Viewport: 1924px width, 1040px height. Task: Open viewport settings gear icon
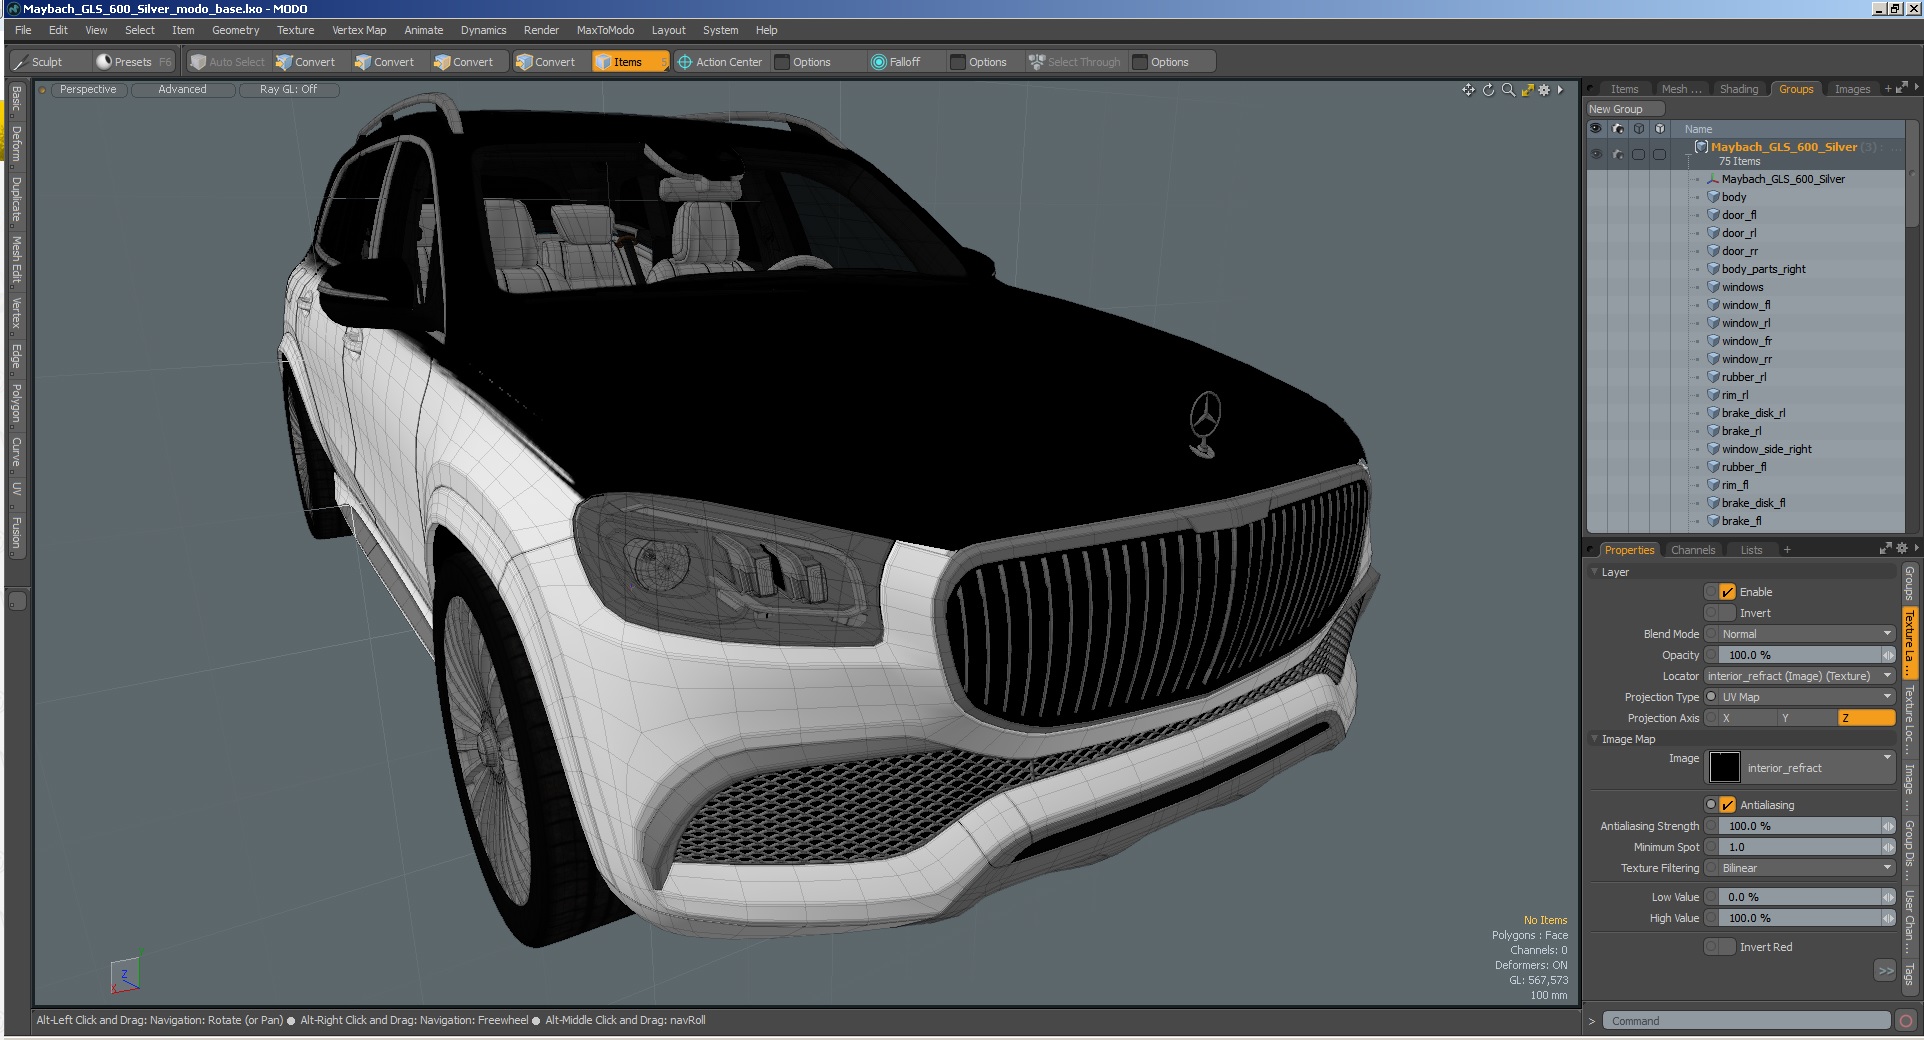coord(1544,90)
